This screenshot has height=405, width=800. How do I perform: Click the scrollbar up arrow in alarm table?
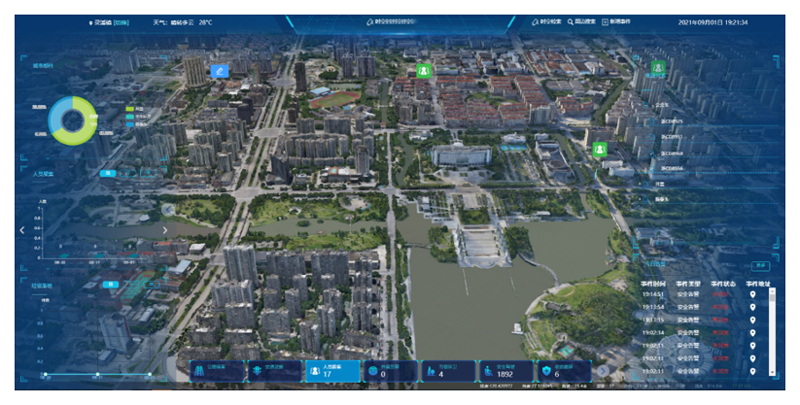pyautogui.click(x=772, y=290)
